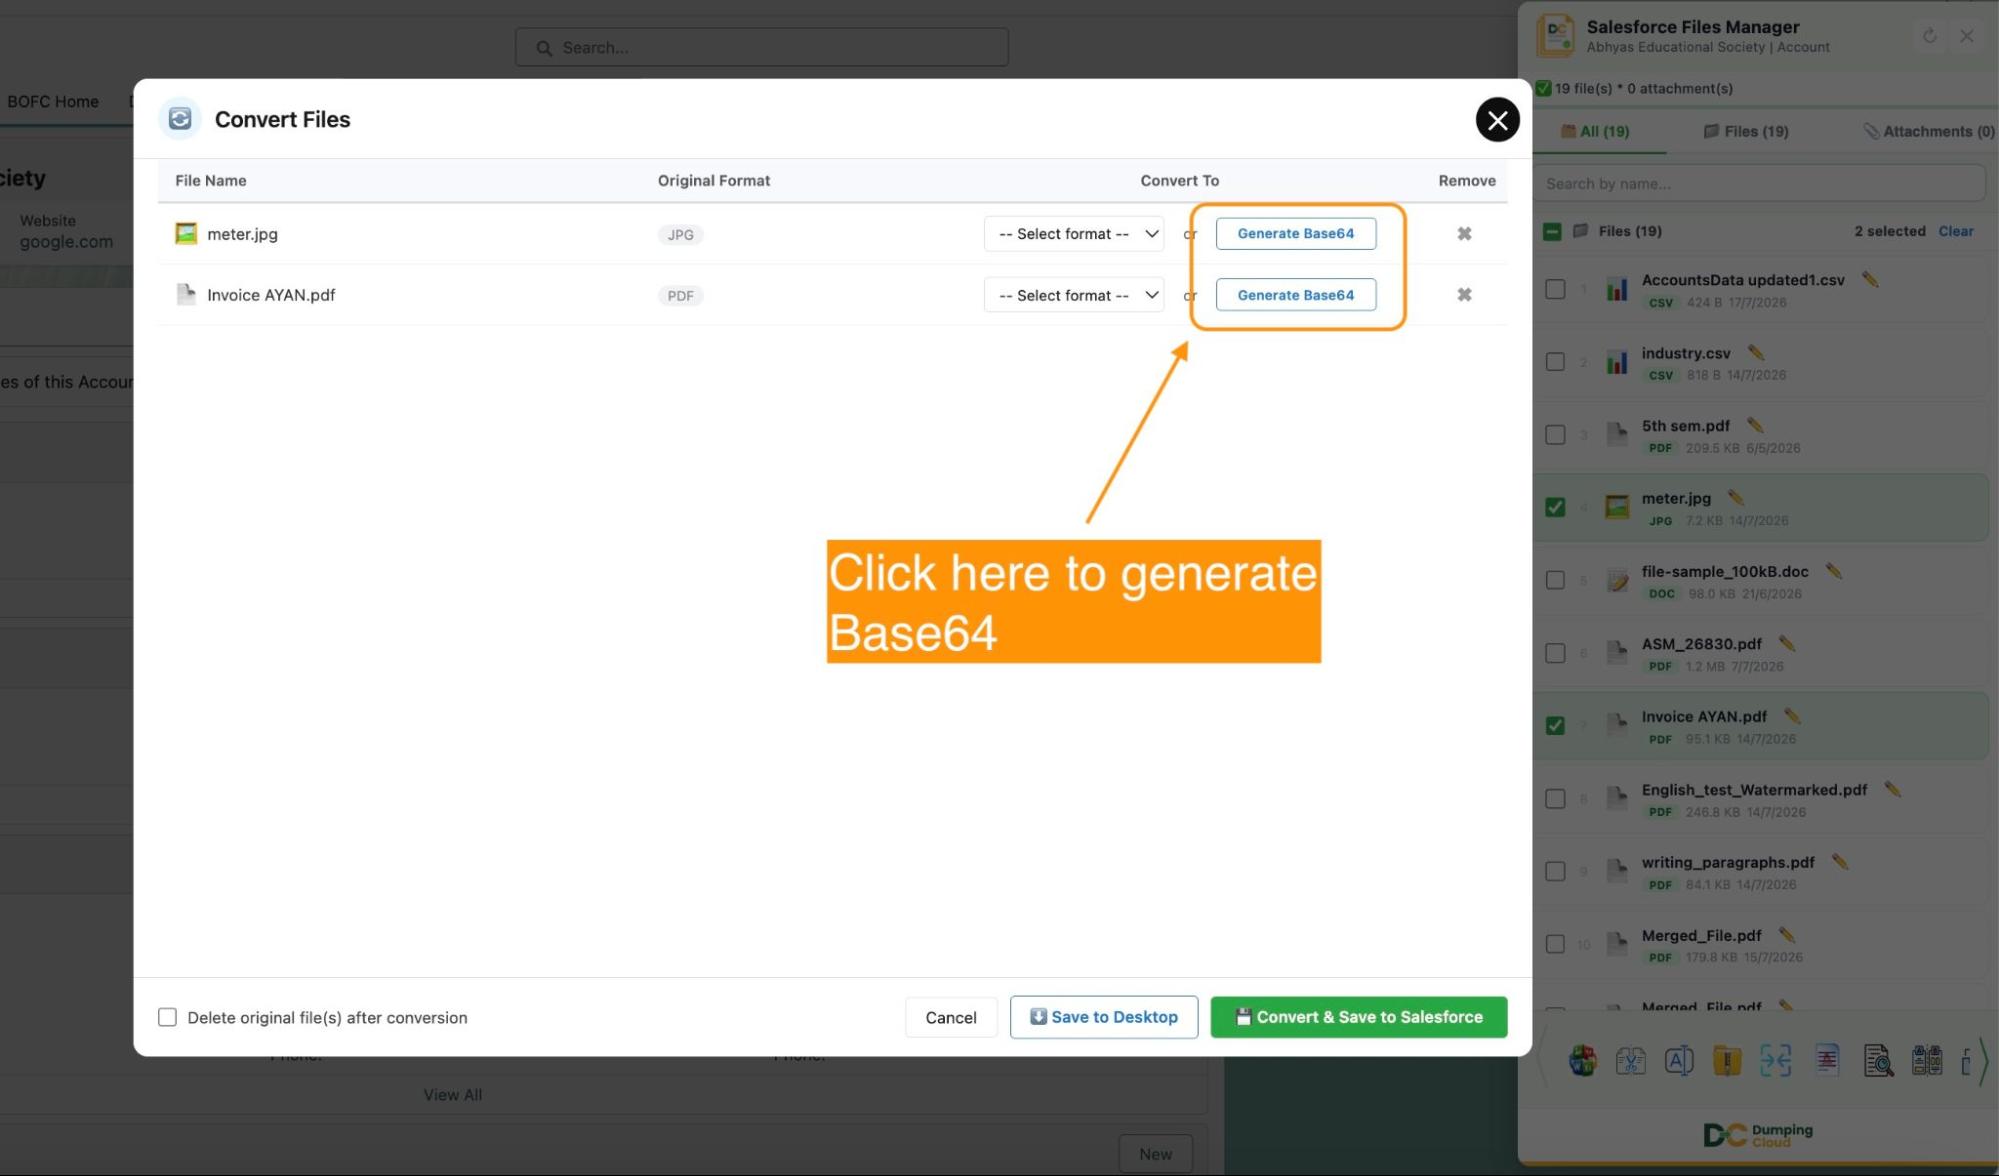Click the Invoice AYAN.pdf document icon in dialog
This screenshot has width=1999, height=1176.
click(x=186, y=294)
